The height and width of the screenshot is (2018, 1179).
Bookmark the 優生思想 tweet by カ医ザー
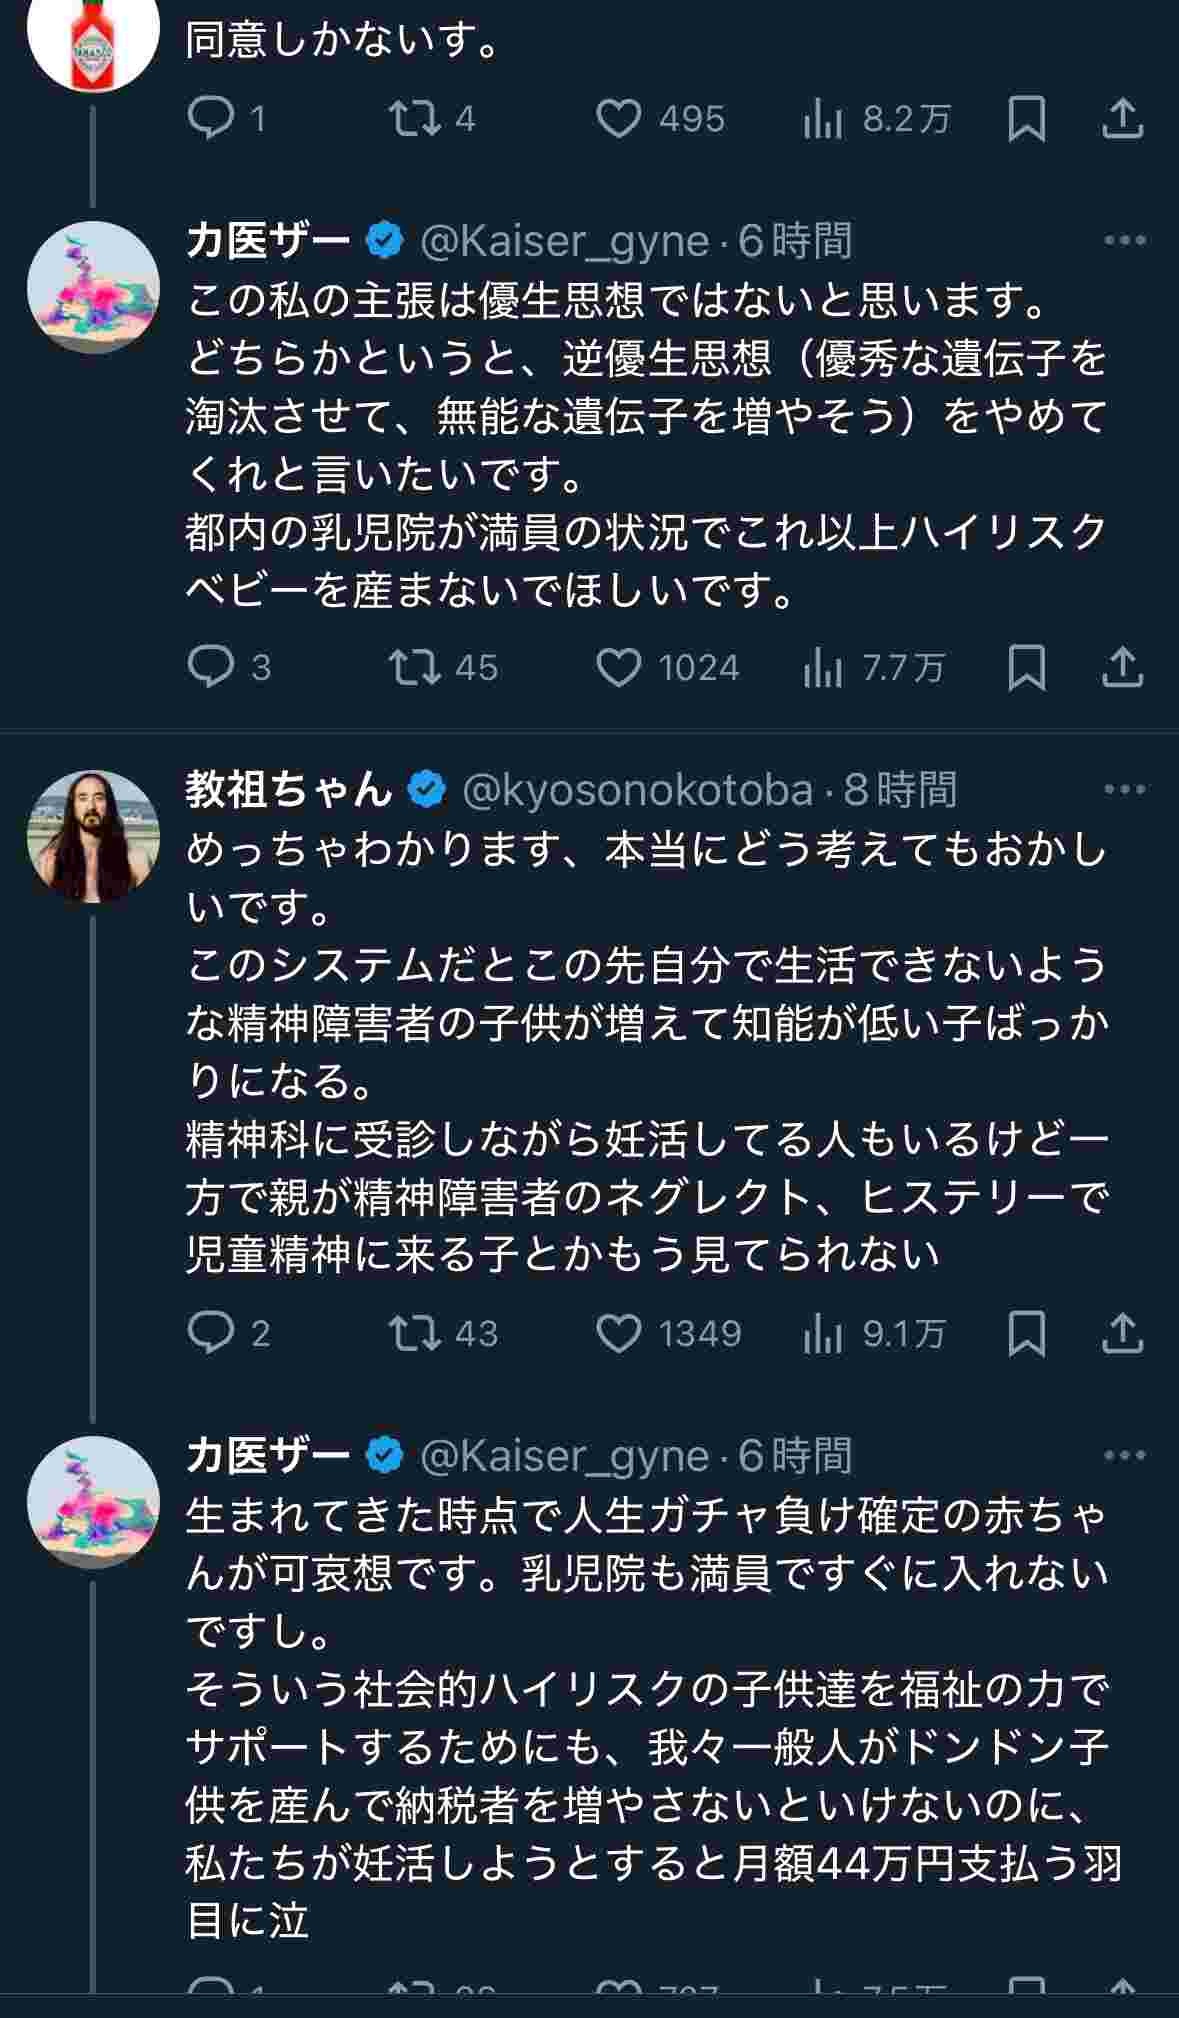pyautogui.click(x=1026, y=667)
